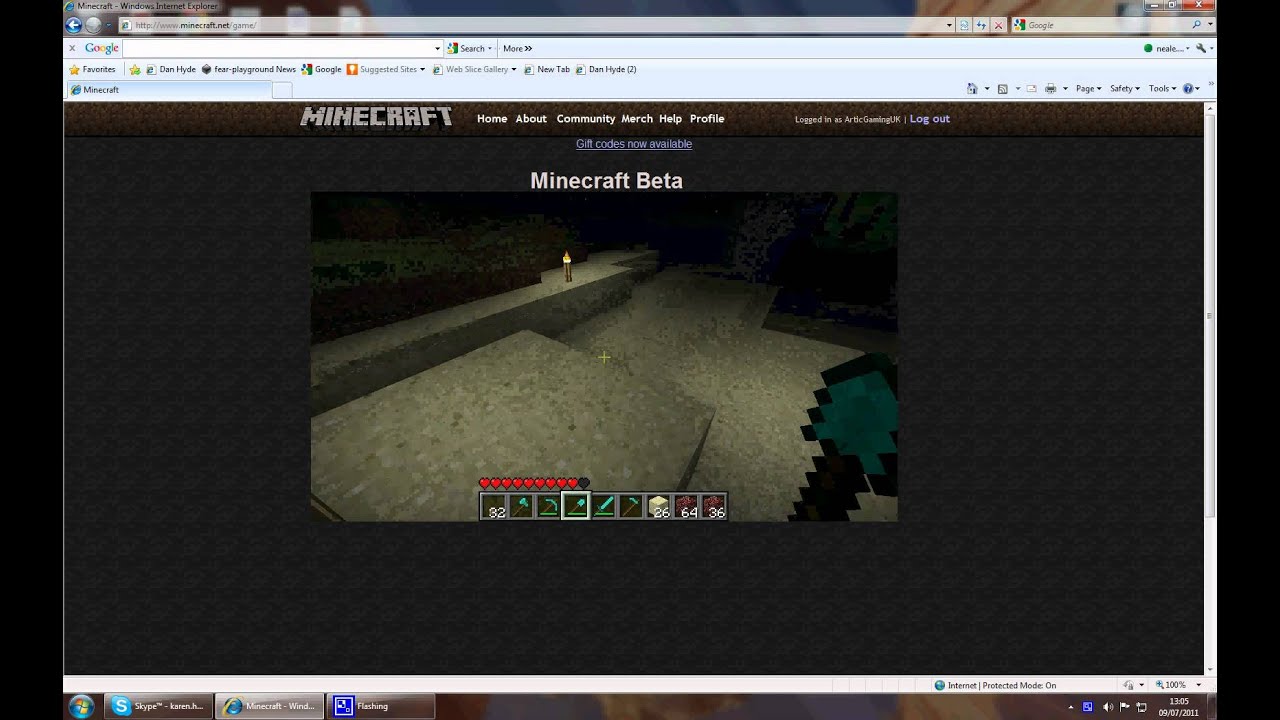Click the Print icon in command bar

click(x=1050, y=89)
